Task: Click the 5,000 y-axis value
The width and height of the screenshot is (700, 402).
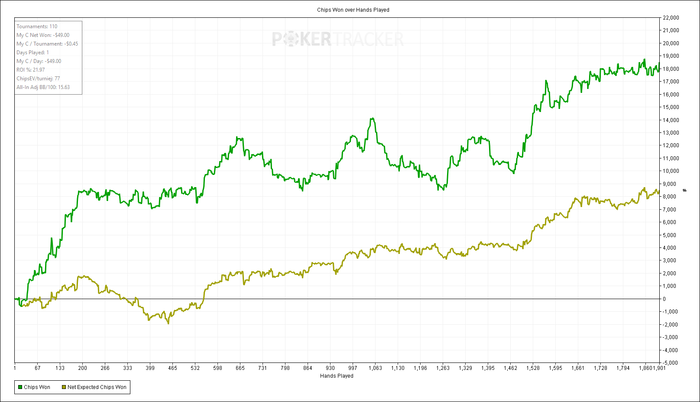Action: (x=670, y=235)
